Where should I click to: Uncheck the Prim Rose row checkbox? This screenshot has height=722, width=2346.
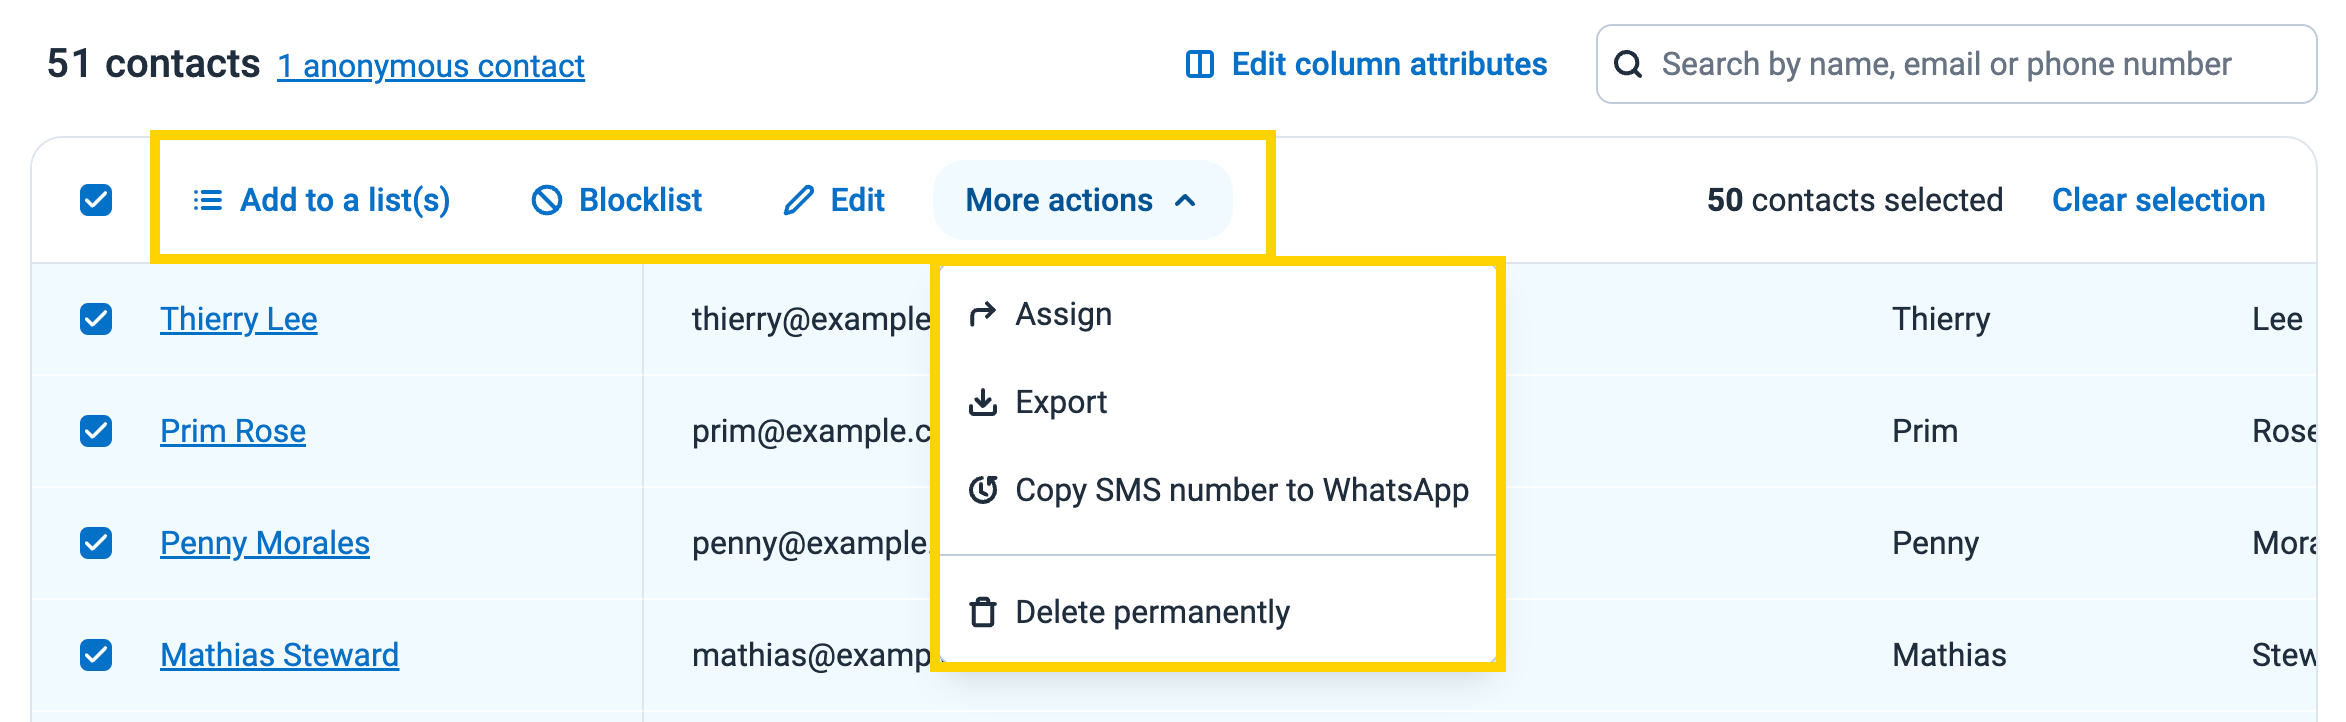[x=96, y=431]
